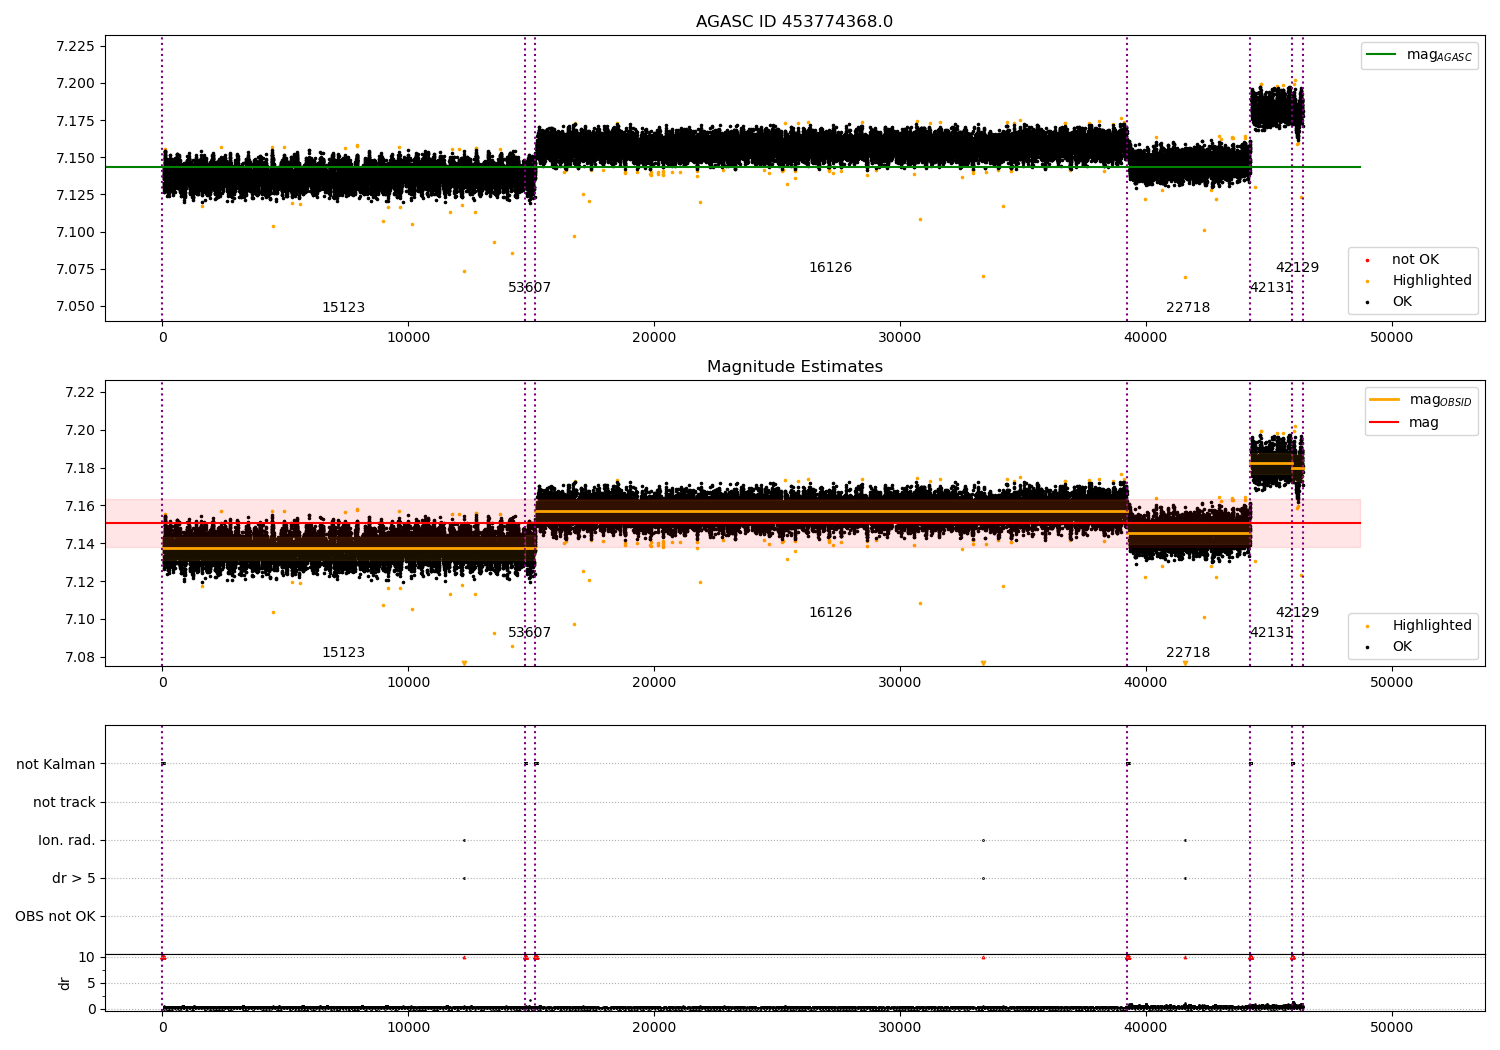The height and width of the screenshot is (1050, 1500).
Task: Click the 10000 x-axis tick under Magnitude Estimates plot
Action: click(x=408, y=683)
